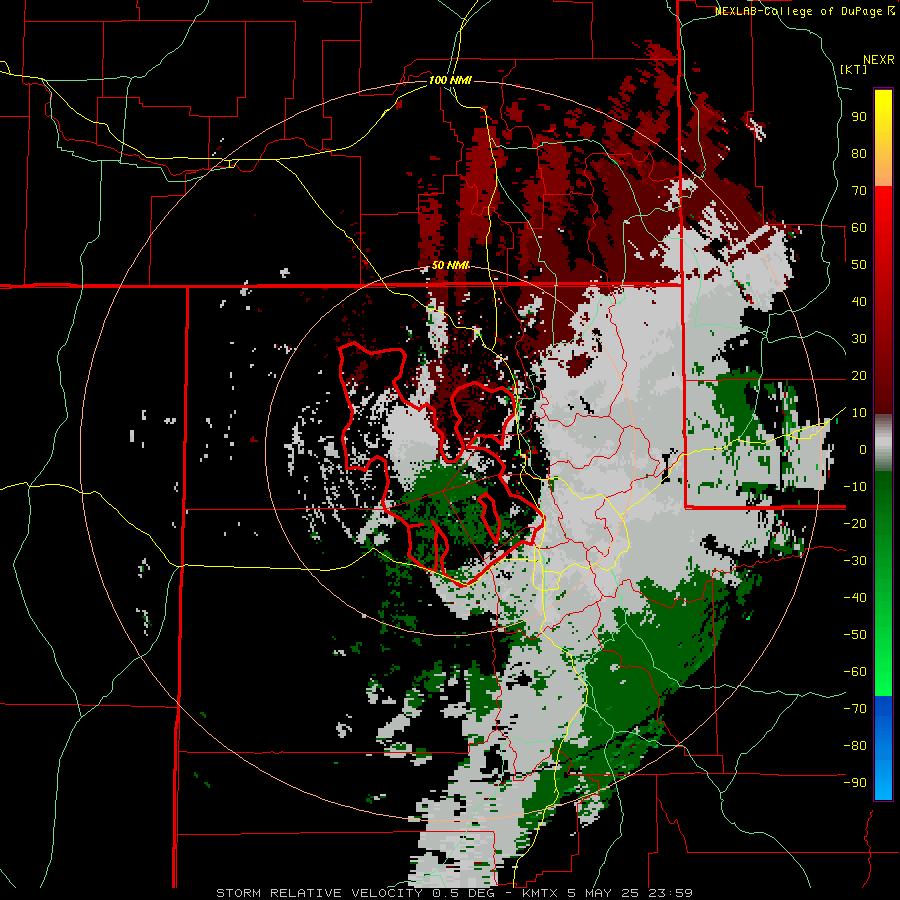Screen dimensions: 900x900
Task: Select the -30 value on velocity scale
Action: point(855,561)
